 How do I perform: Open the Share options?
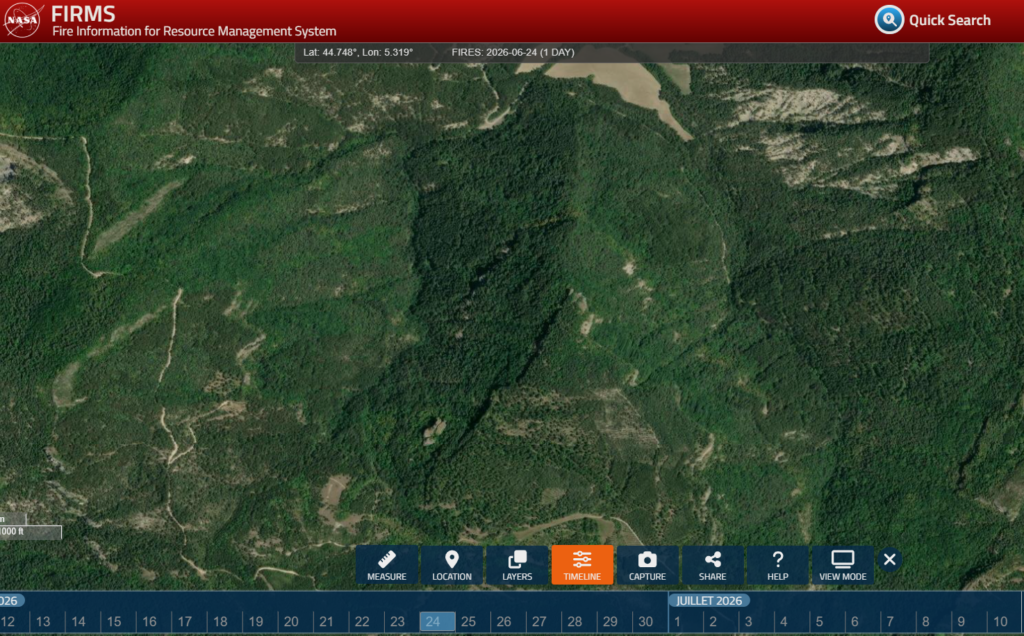coord(712,565)
